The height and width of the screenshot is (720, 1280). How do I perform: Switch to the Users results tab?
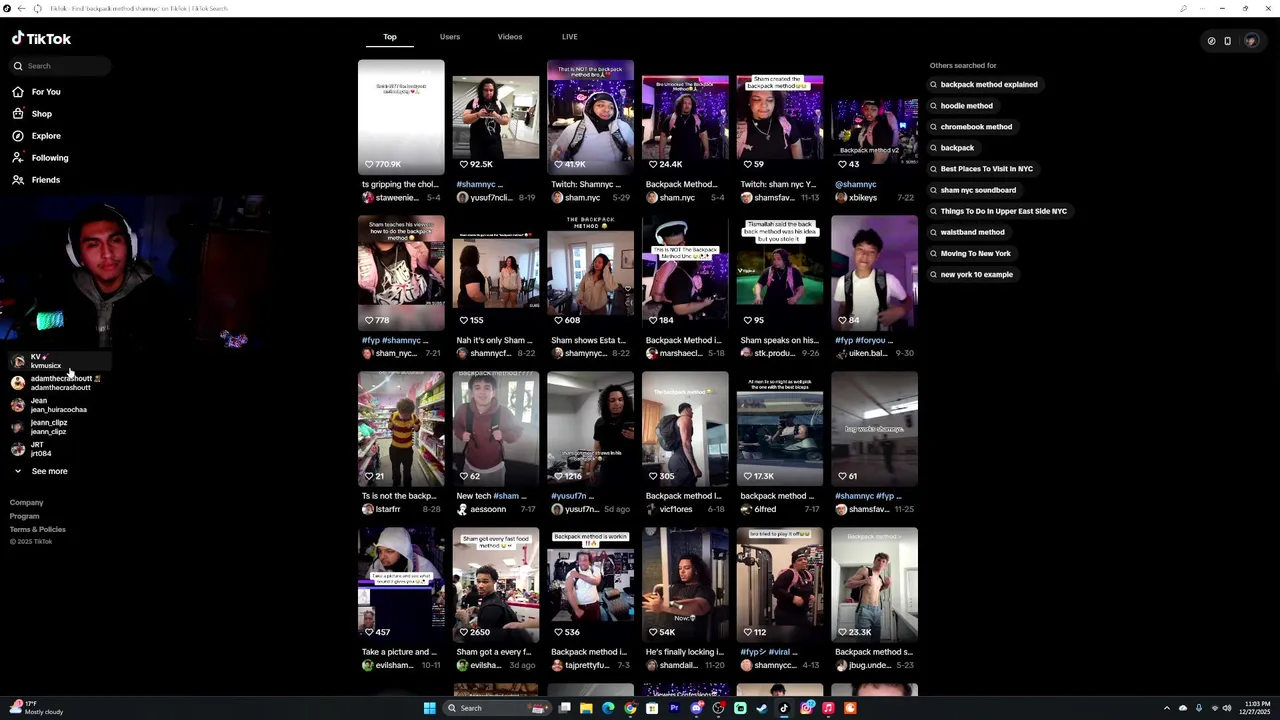(450, 37)
